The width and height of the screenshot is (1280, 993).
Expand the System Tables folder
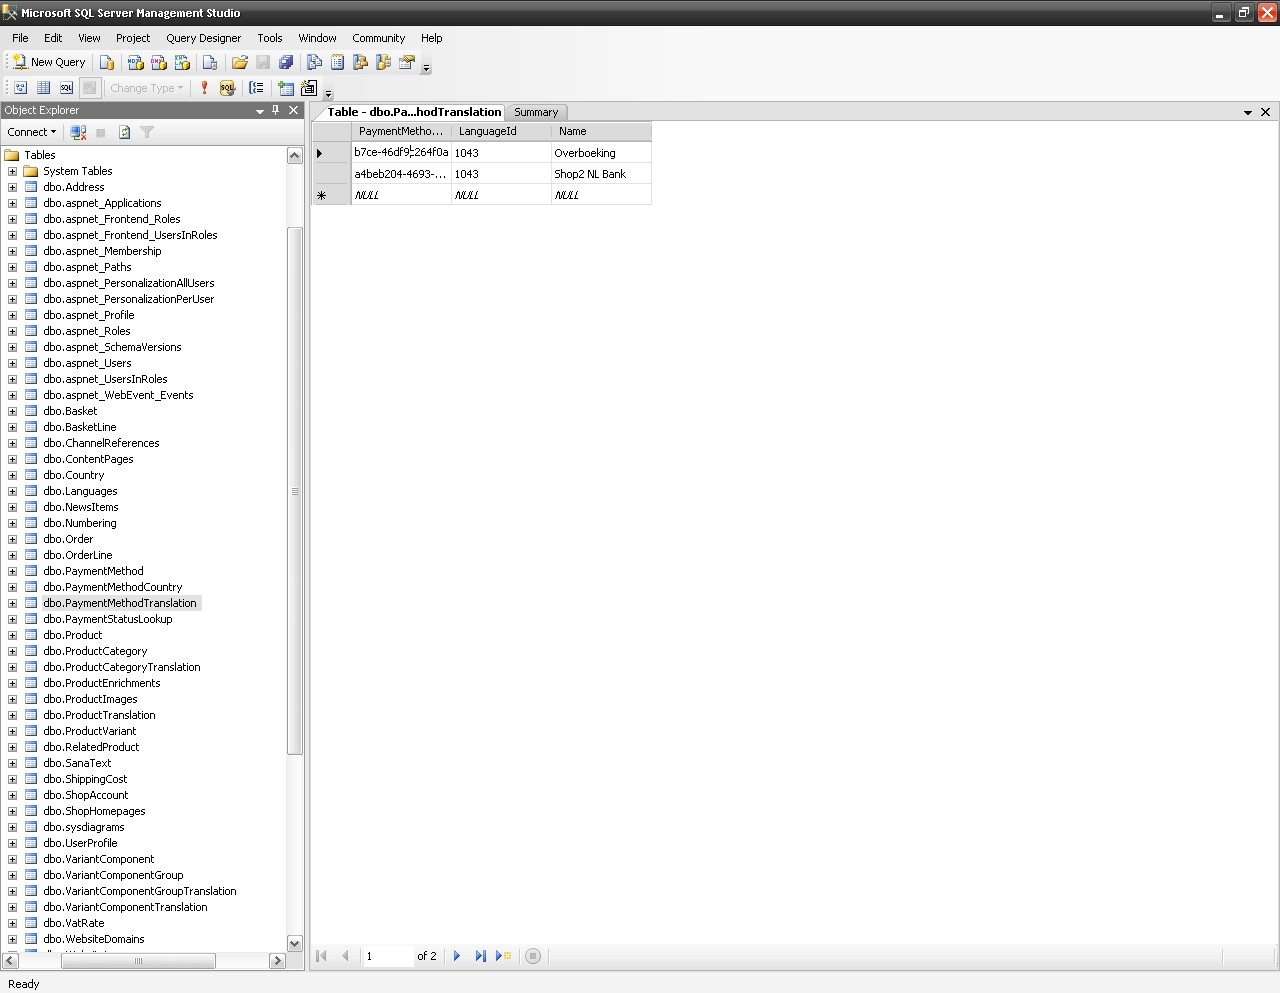click(12, 171)
